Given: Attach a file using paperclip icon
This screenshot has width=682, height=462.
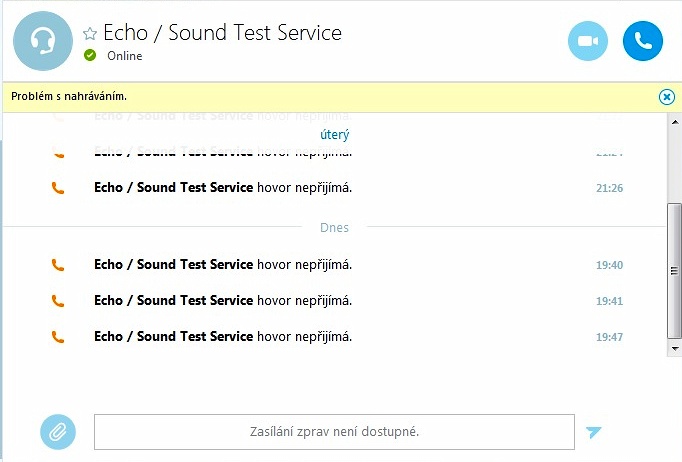Looking at the screenshot, I should [x=58, y=432].
